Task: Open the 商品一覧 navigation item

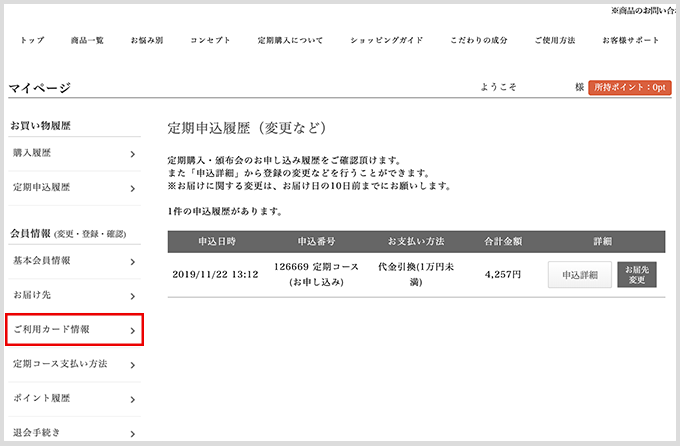Action: coord(87,40)
